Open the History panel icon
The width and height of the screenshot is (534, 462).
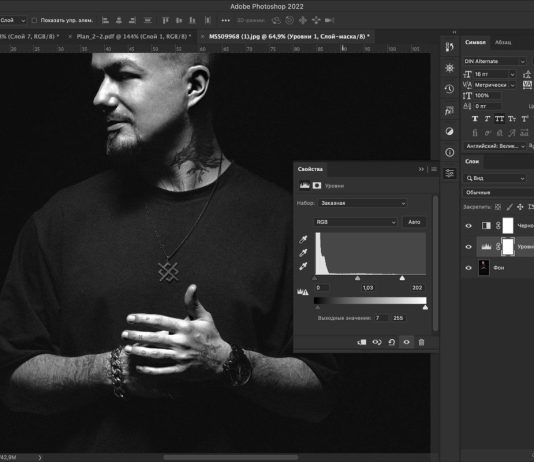[449, 89]
